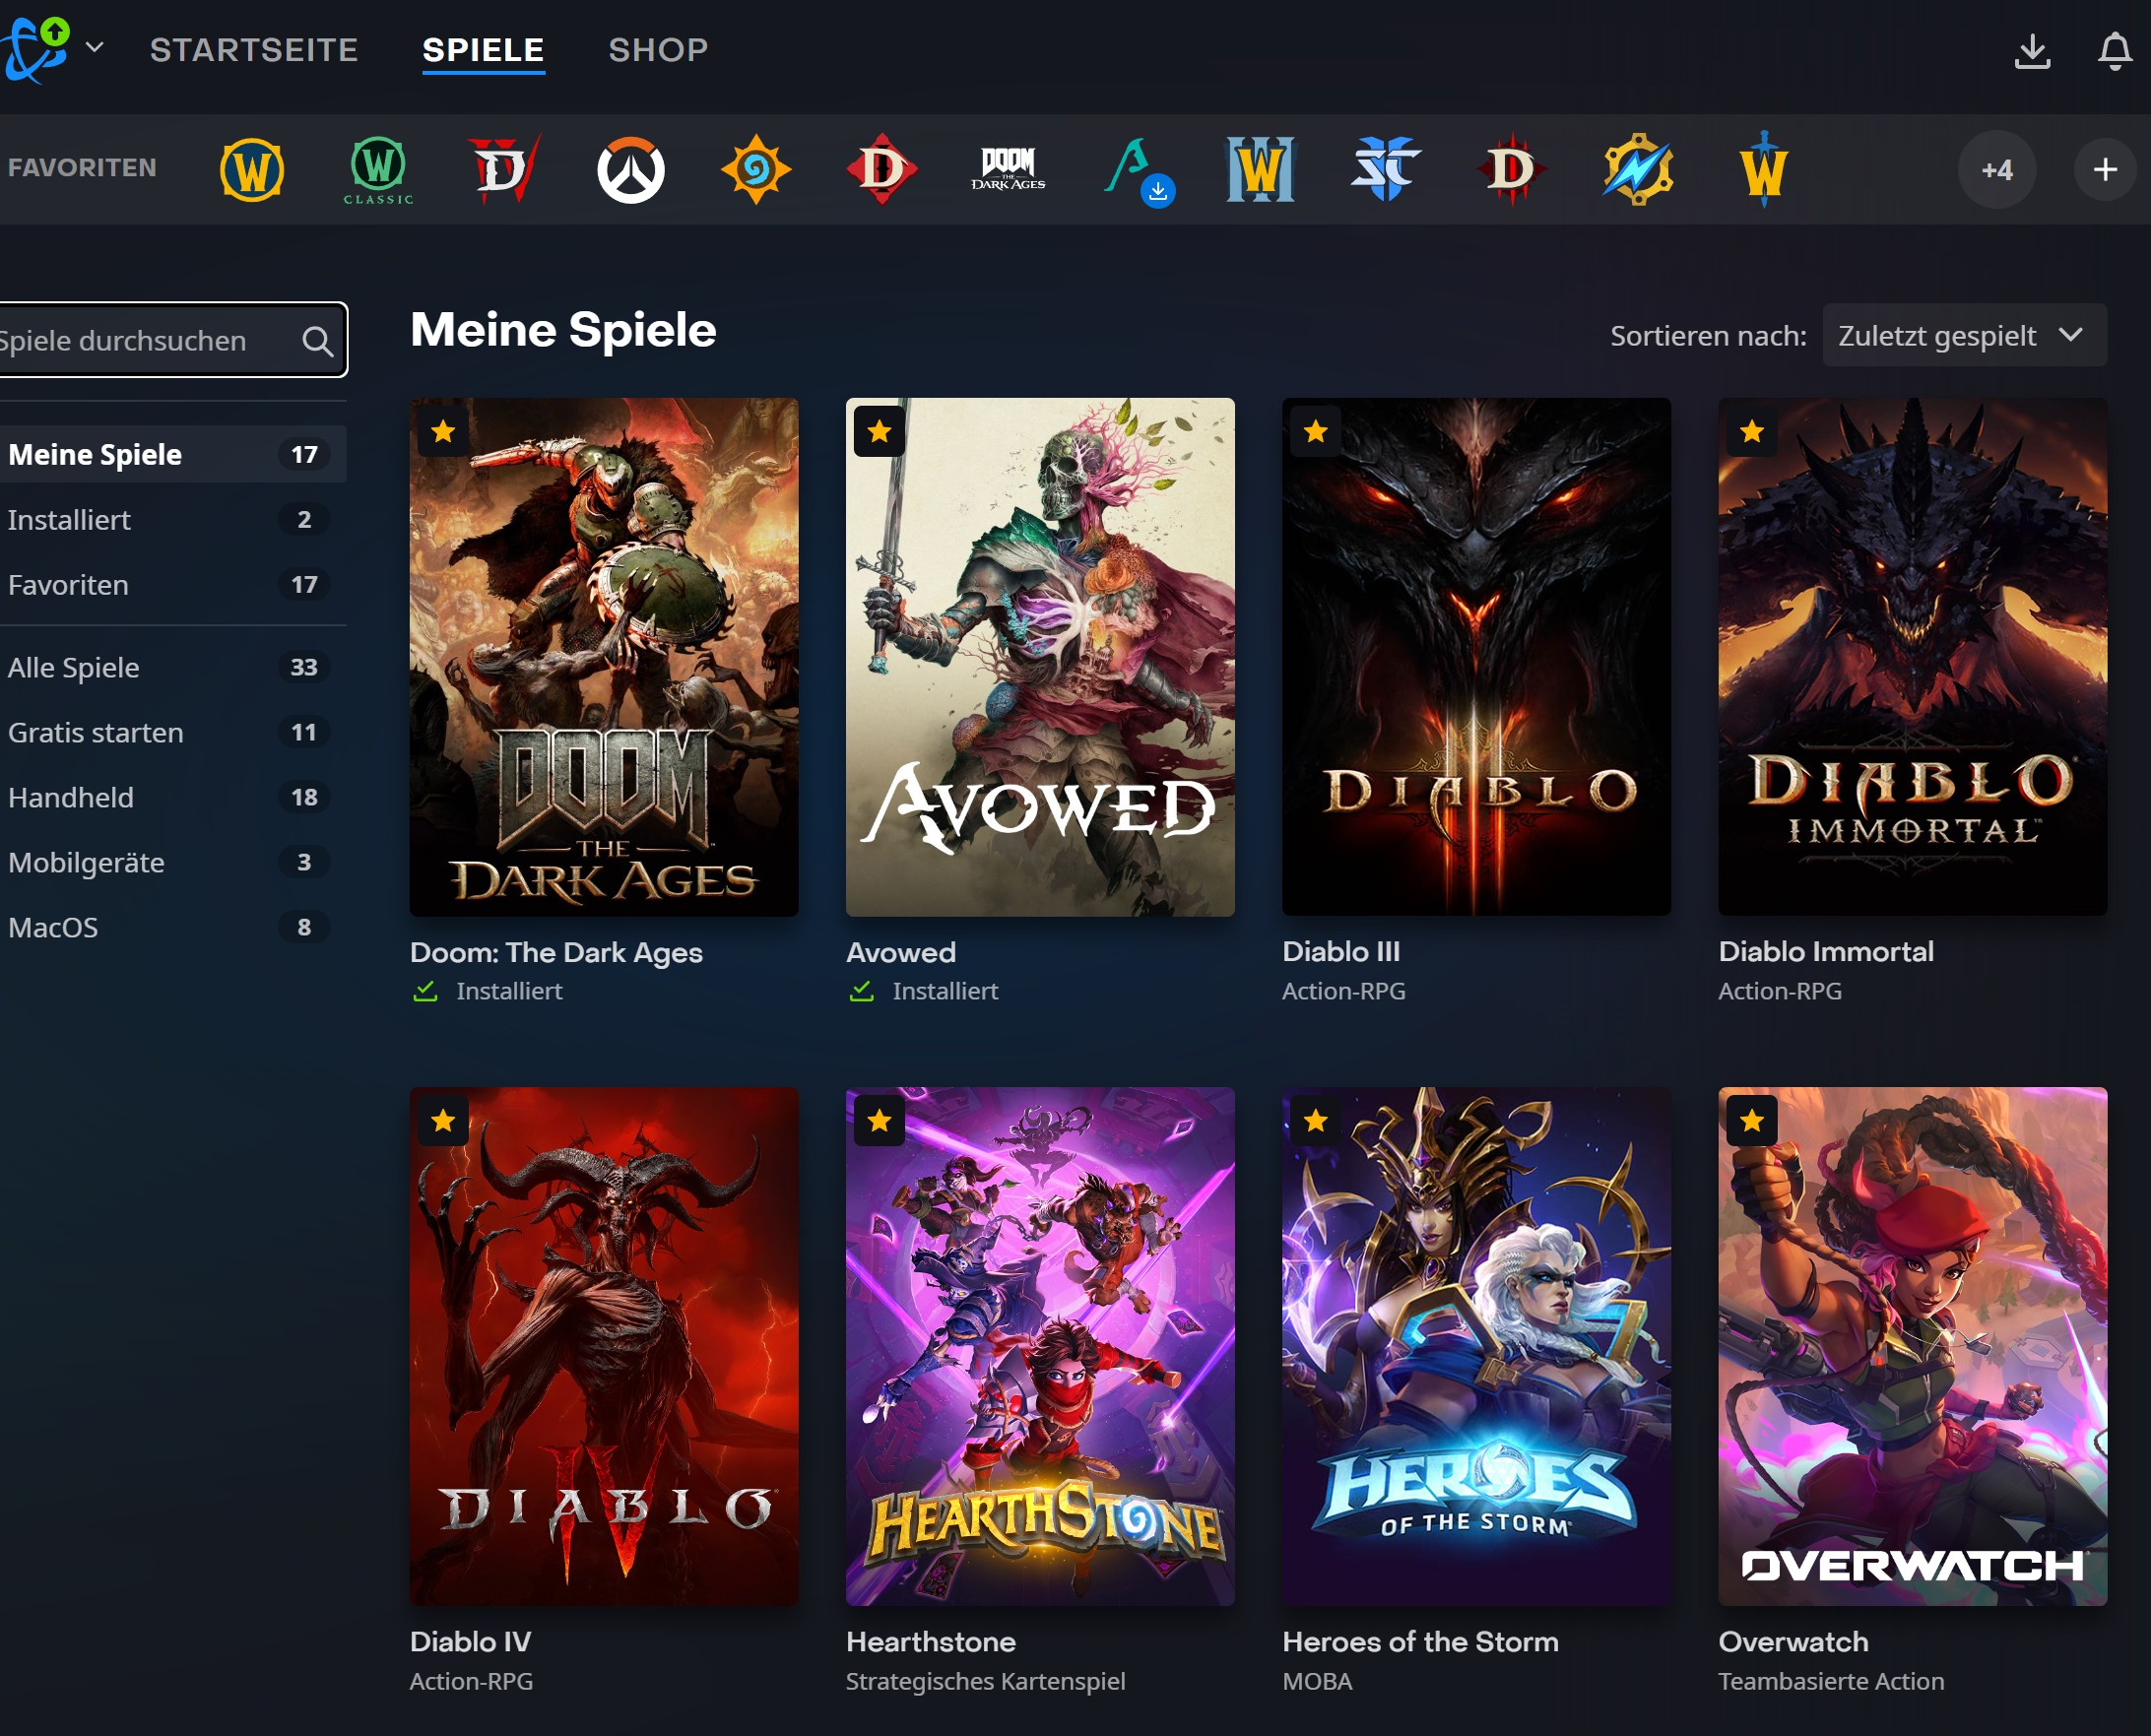Expand the Battle.net logo menu chevron
2151x1736 pixels.
pyautogui.click(x=95, y=47)
